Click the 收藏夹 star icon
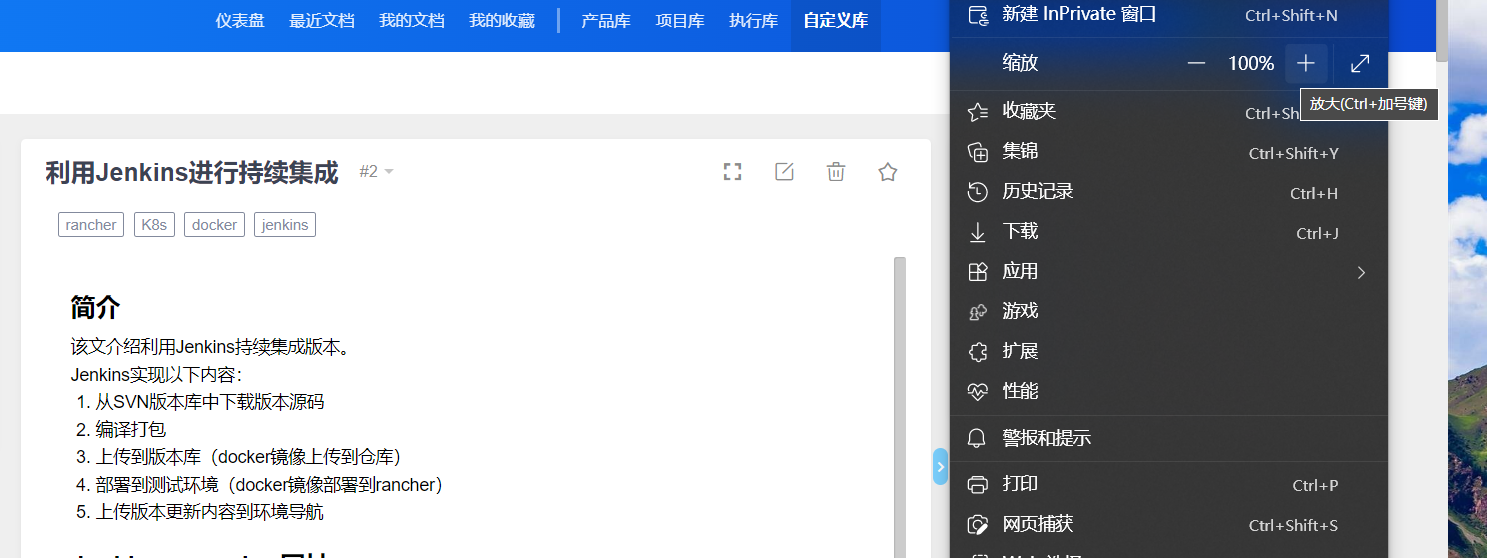The width and height of the screenshot is (1487, 558). click(x=978, y=112)
